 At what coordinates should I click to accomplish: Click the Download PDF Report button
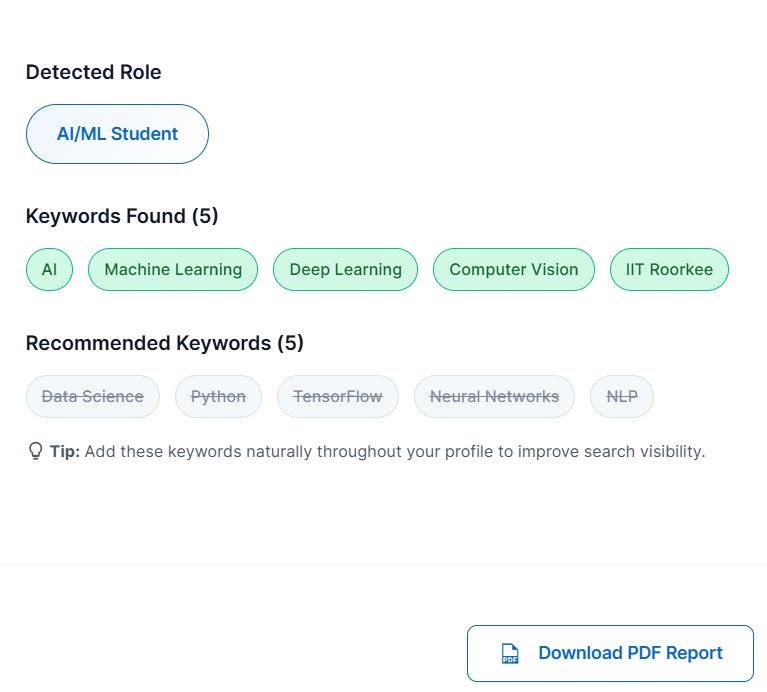click(x=610, y=654)
